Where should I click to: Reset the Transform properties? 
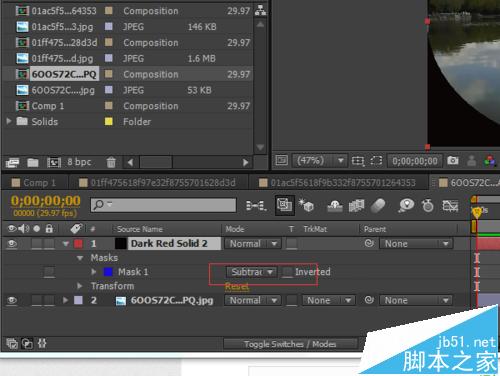[x=237, y=286]
